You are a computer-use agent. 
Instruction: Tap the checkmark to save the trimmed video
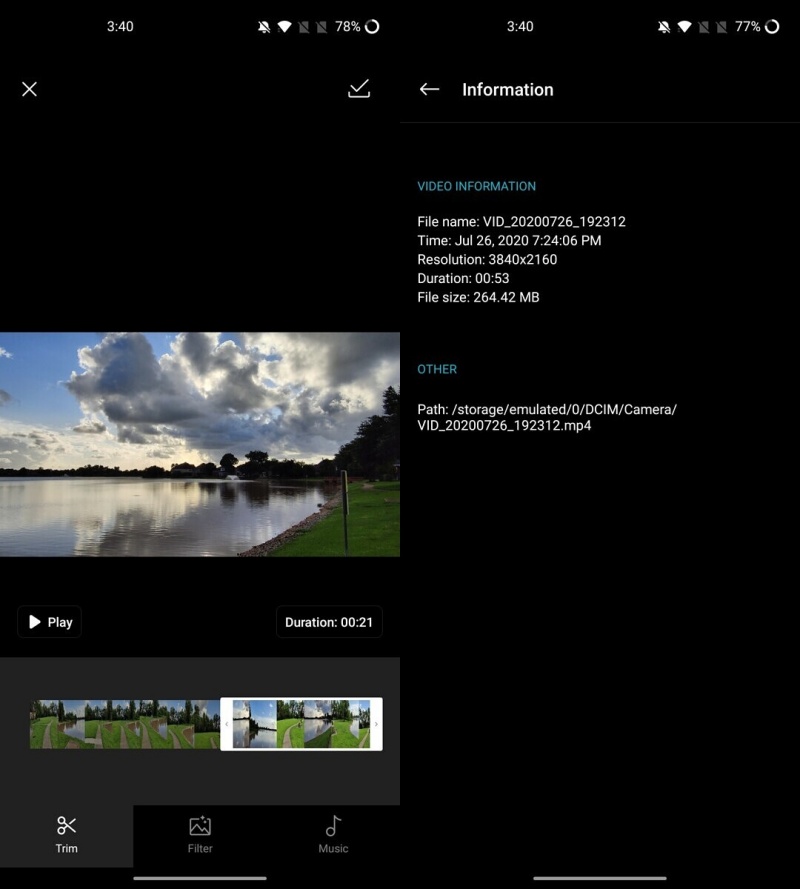(x=358, y=89)
